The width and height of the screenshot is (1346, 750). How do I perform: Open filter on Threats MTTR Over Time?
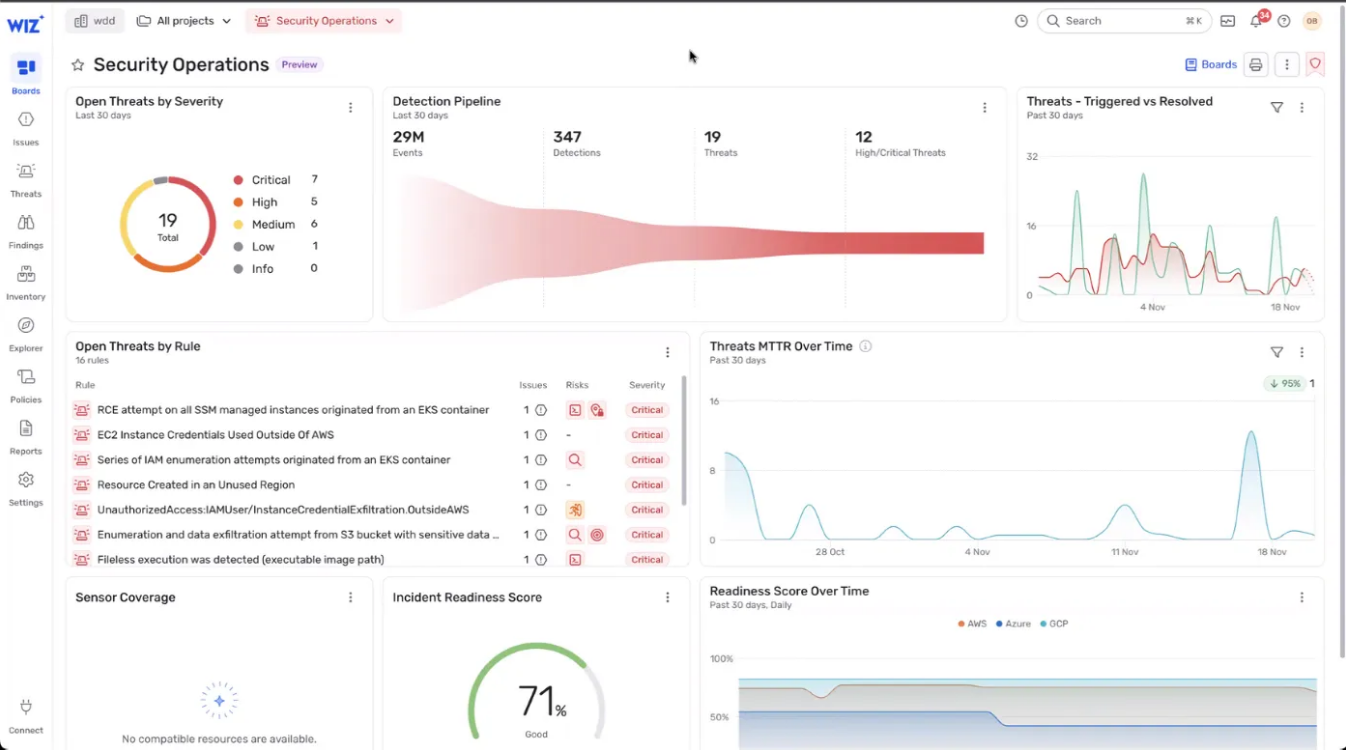[x=1276, y=352]
